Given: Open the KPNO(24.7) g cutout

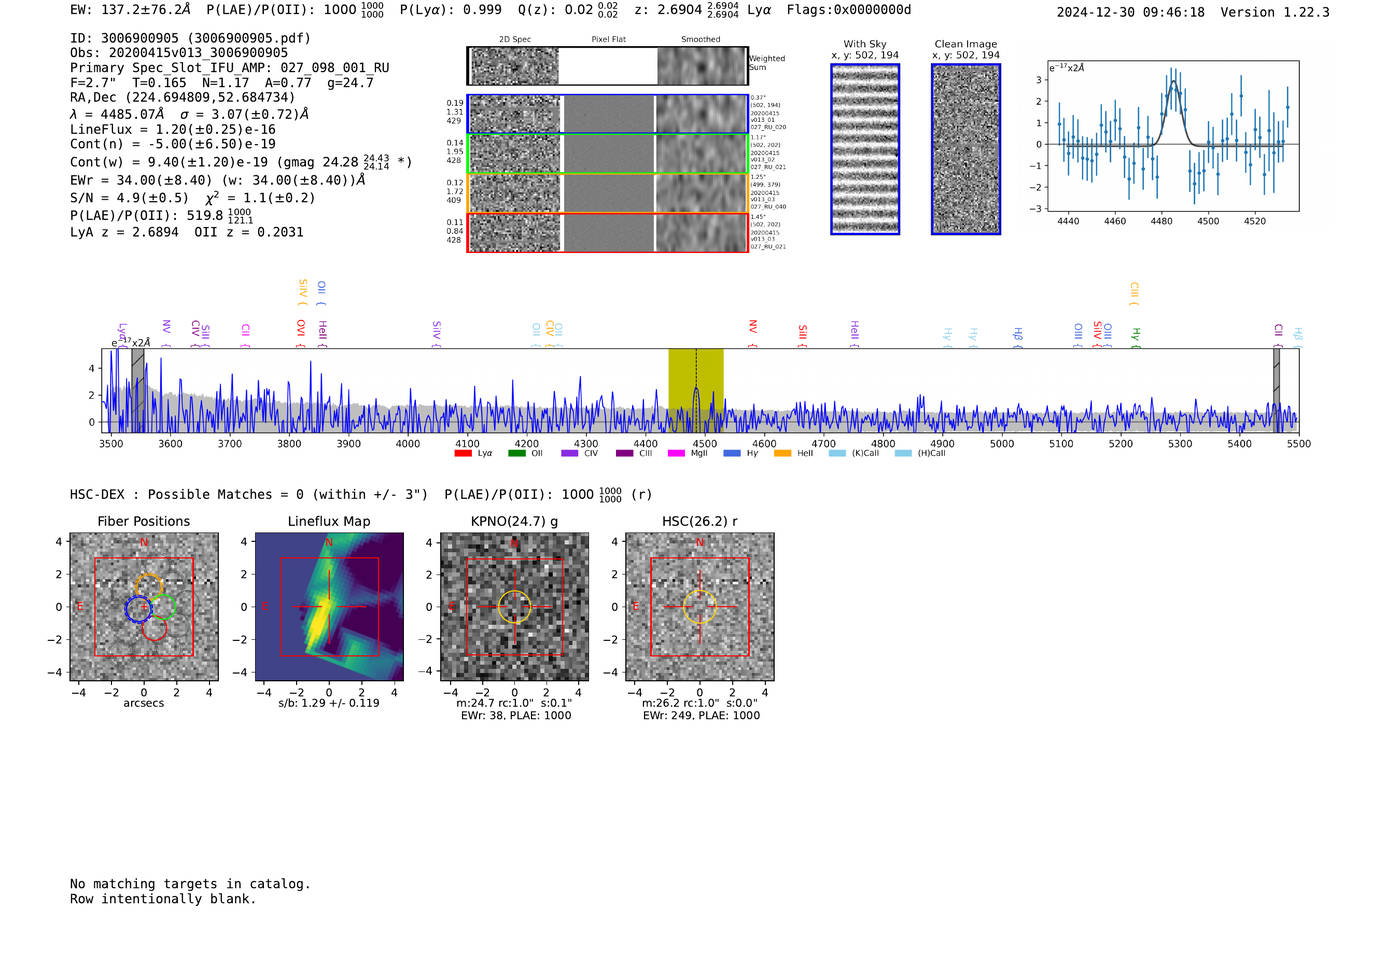Looking at the screenshot, I should tap(514, 607).
